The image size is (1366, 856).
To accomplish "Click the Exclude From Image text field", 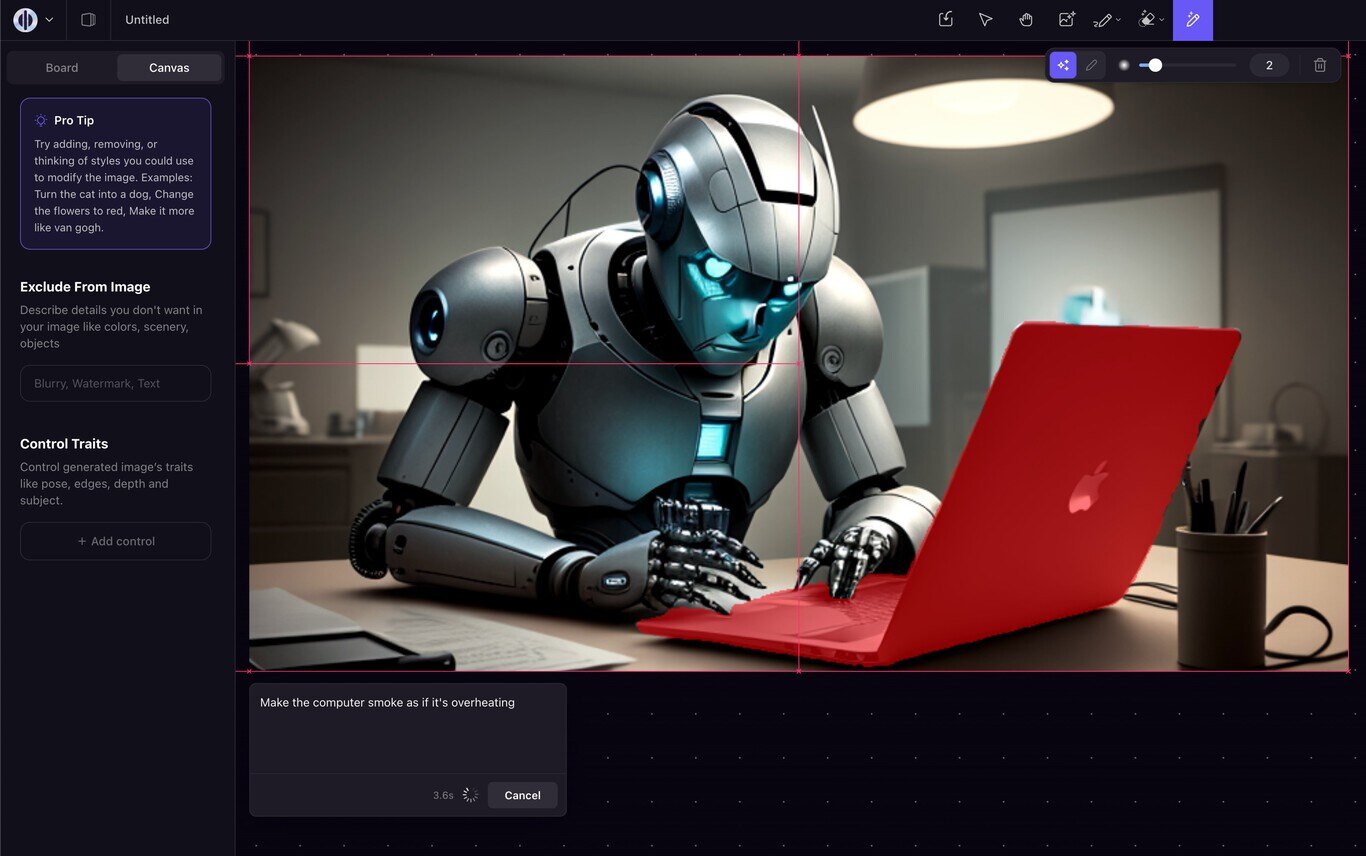I will pyautogui.click(x=116, y=383).
